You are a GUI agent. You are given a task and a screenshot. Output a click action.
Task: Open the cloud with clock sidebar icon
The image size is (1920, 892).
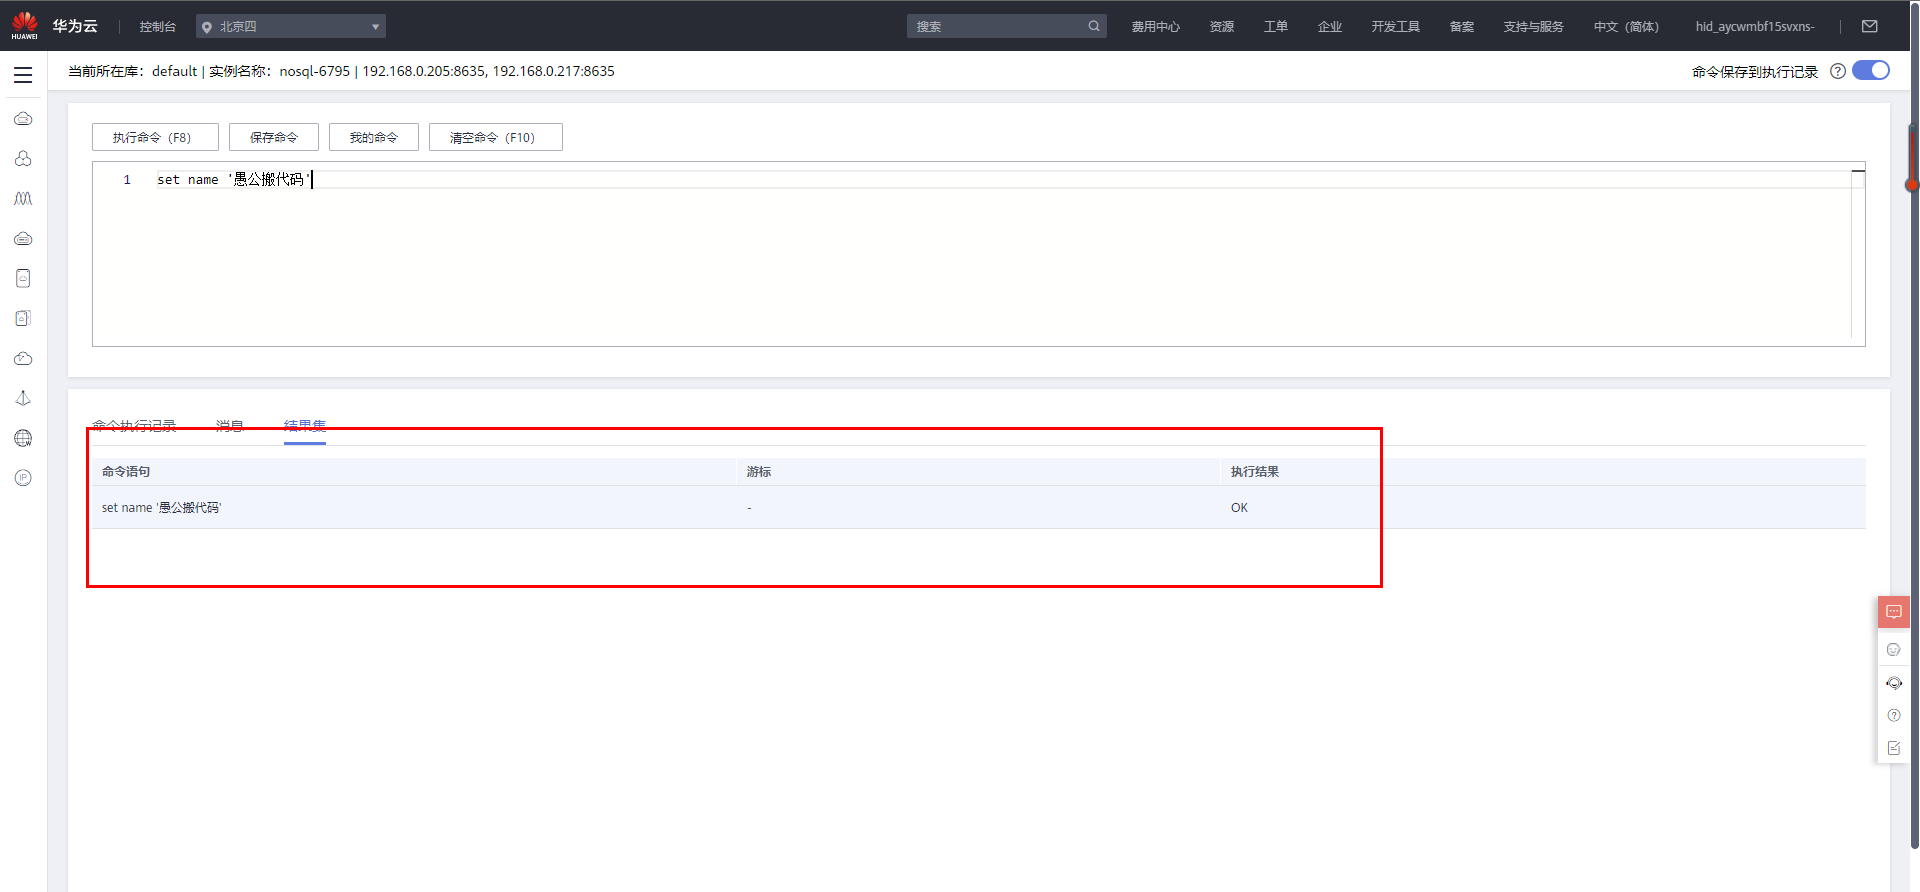pos(23,358)
